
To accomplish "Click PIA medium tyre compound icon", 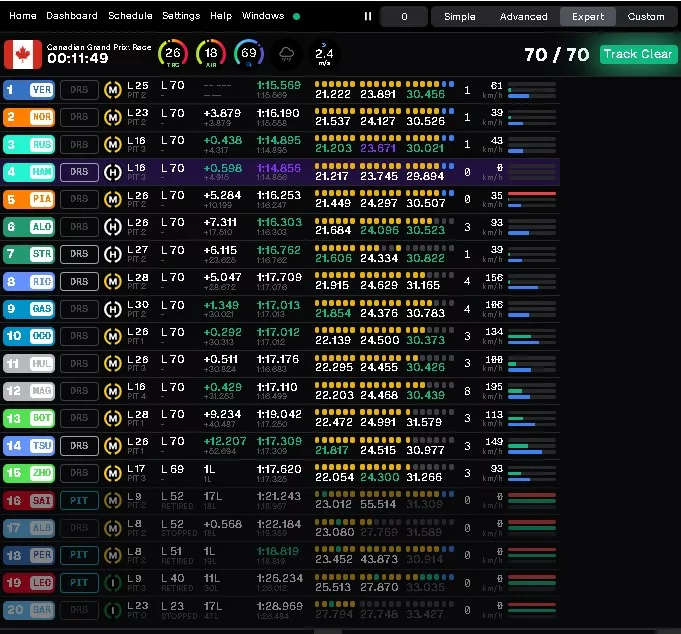I will tap(113, 199).
